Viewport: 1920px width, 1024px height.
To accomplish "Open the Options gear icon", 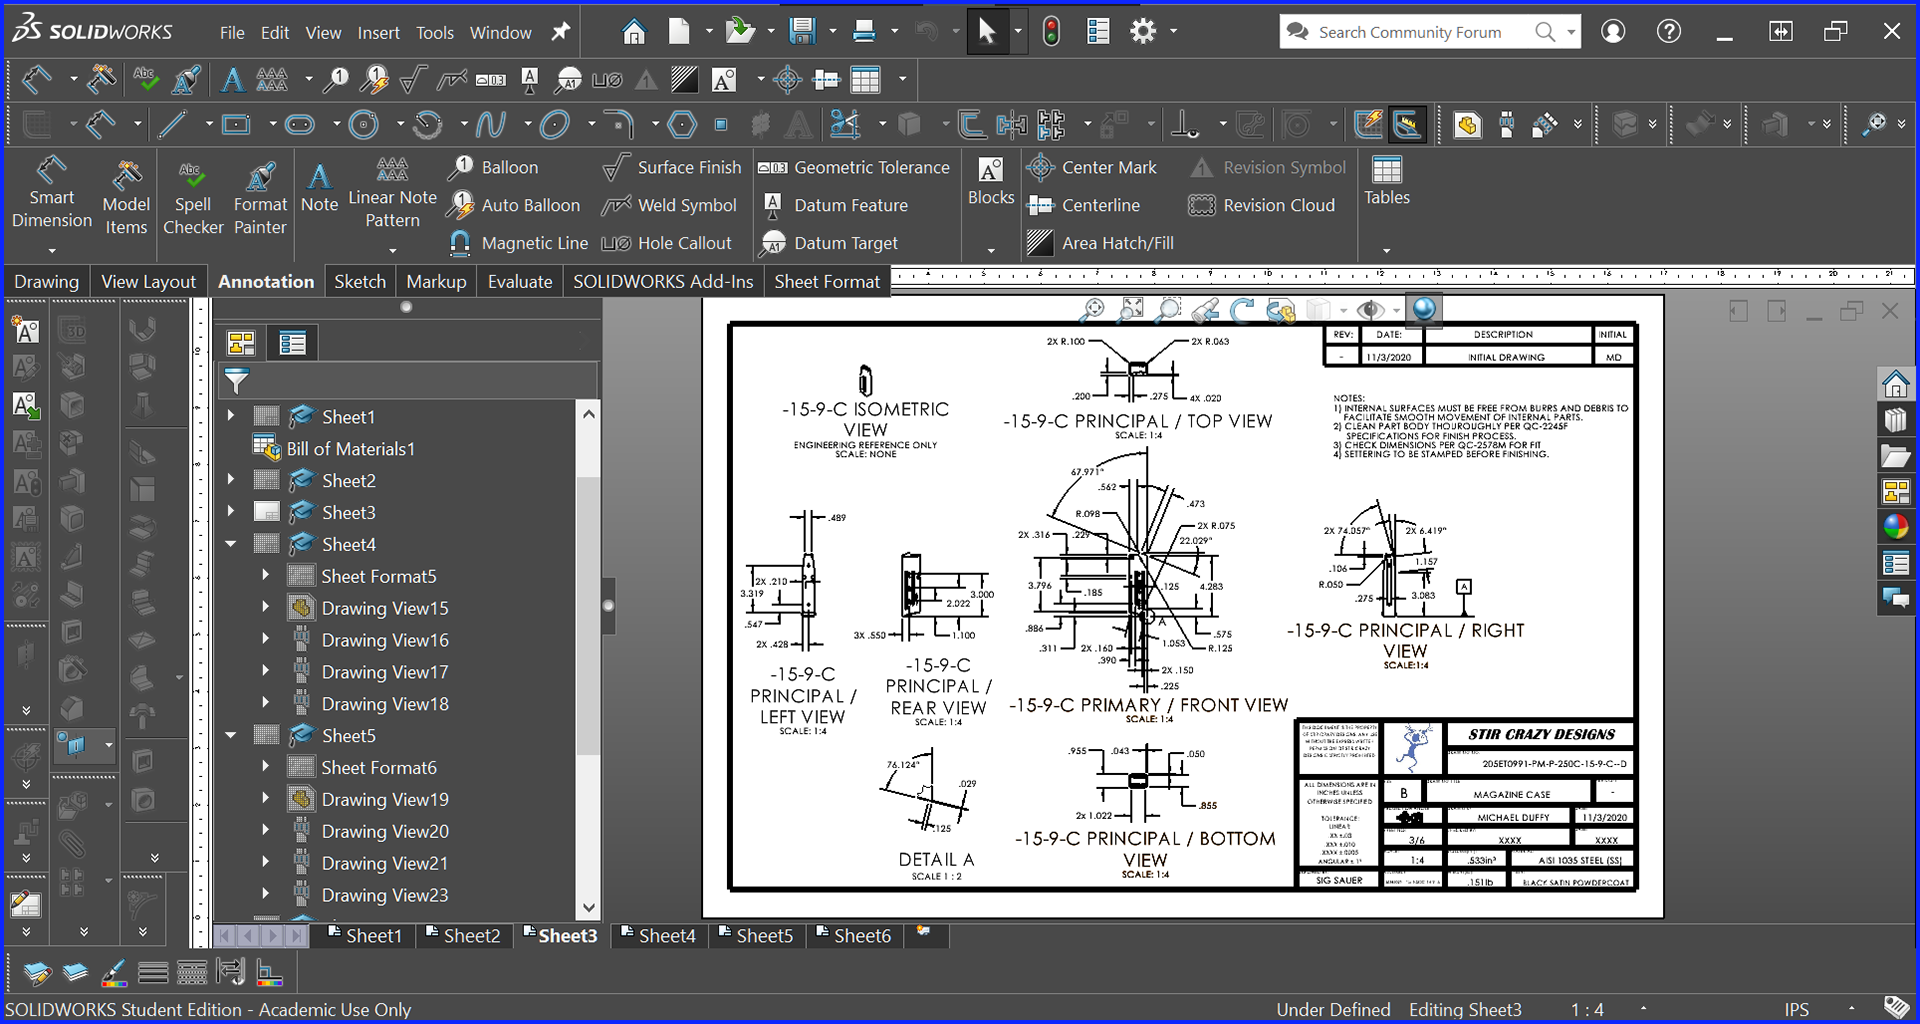I will [x=1143, y=31].
